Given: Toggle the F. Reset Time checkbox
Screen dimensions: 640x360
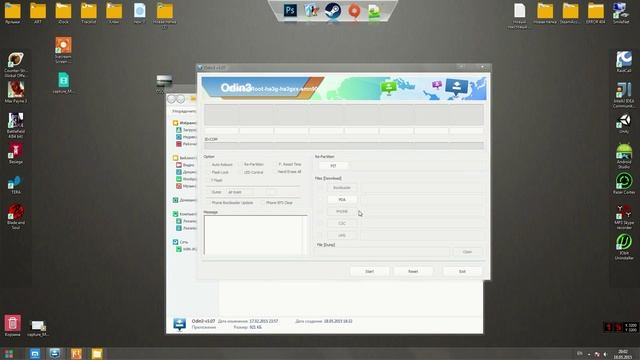Looking at the screenshot, I should 276,164.
